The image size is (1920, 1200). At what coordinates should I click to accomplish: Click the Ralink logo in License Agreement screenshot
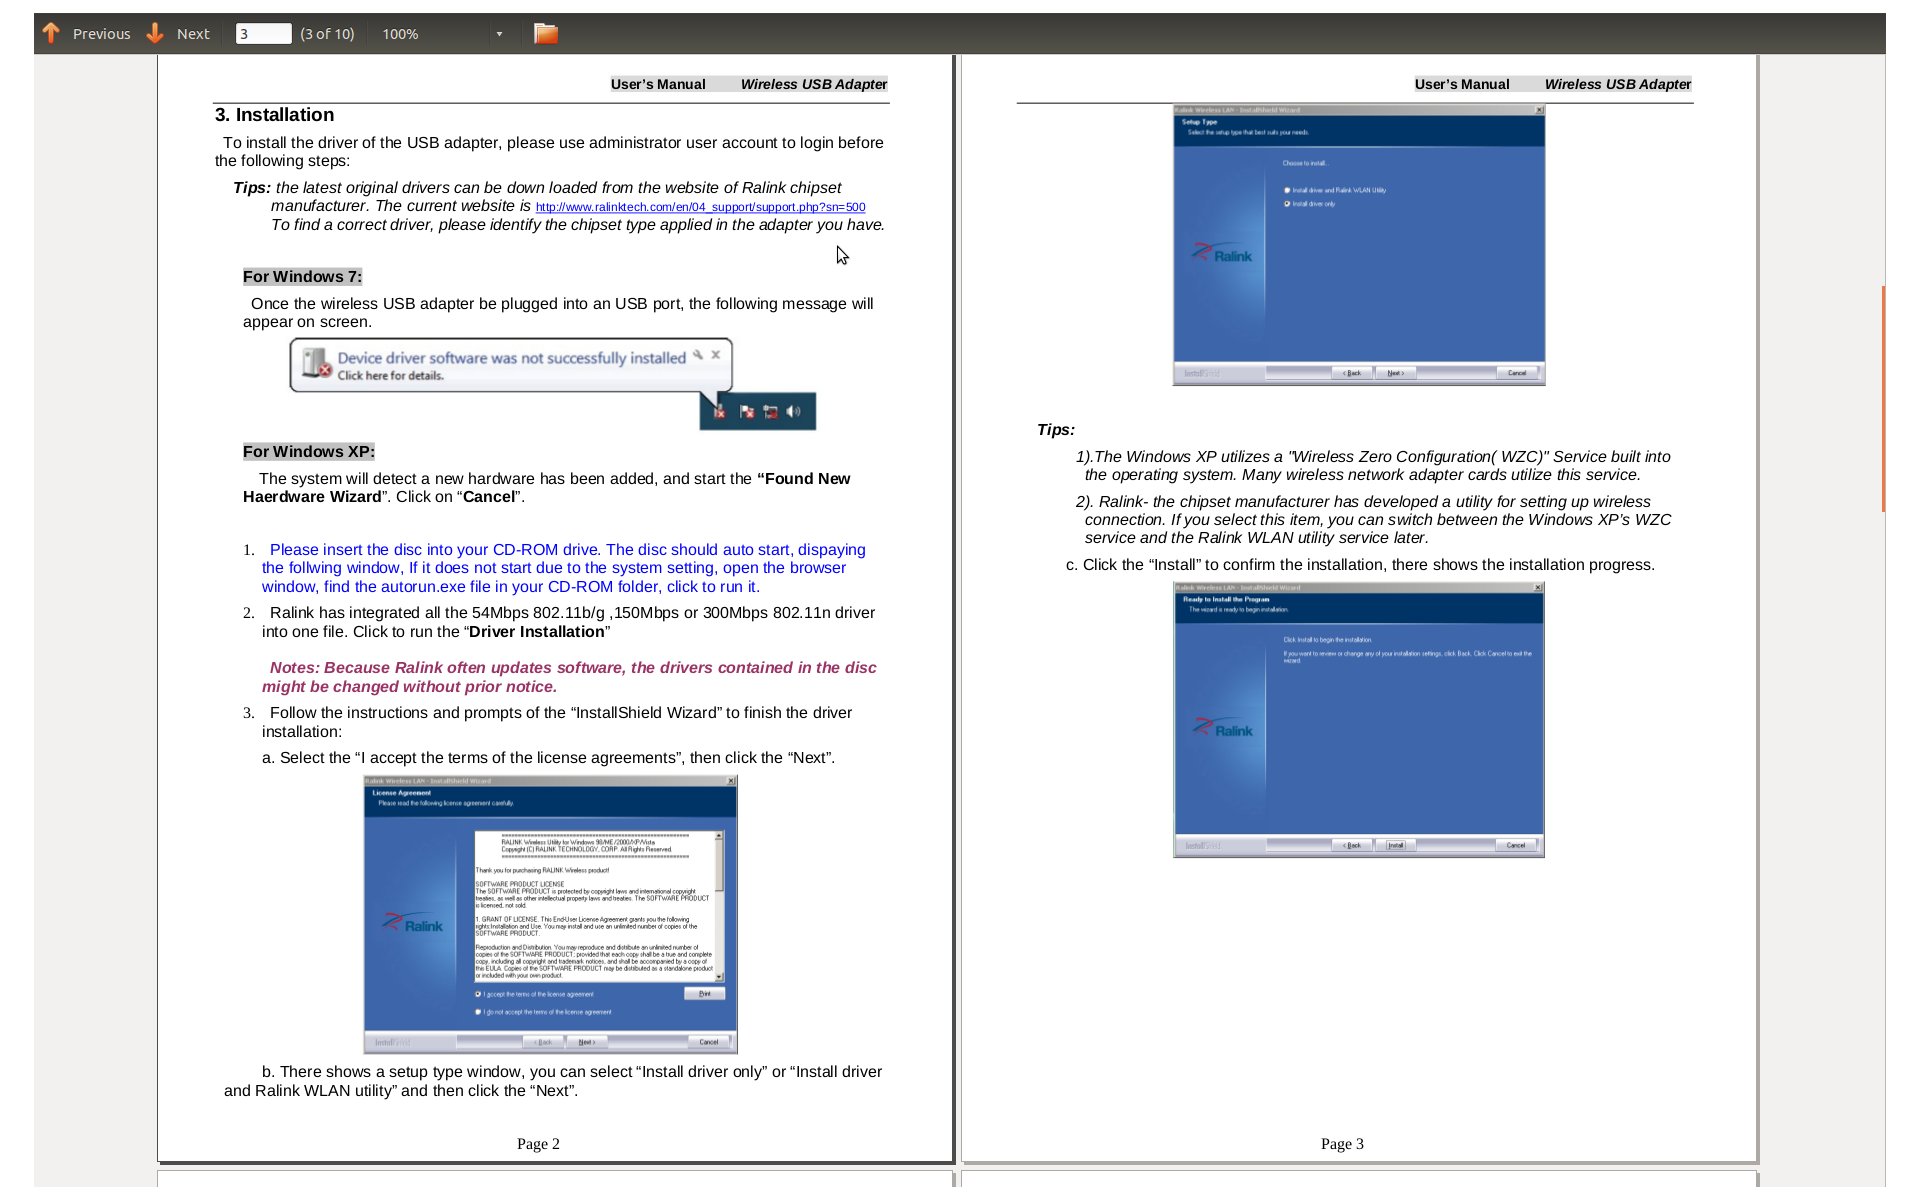[414, 924]
